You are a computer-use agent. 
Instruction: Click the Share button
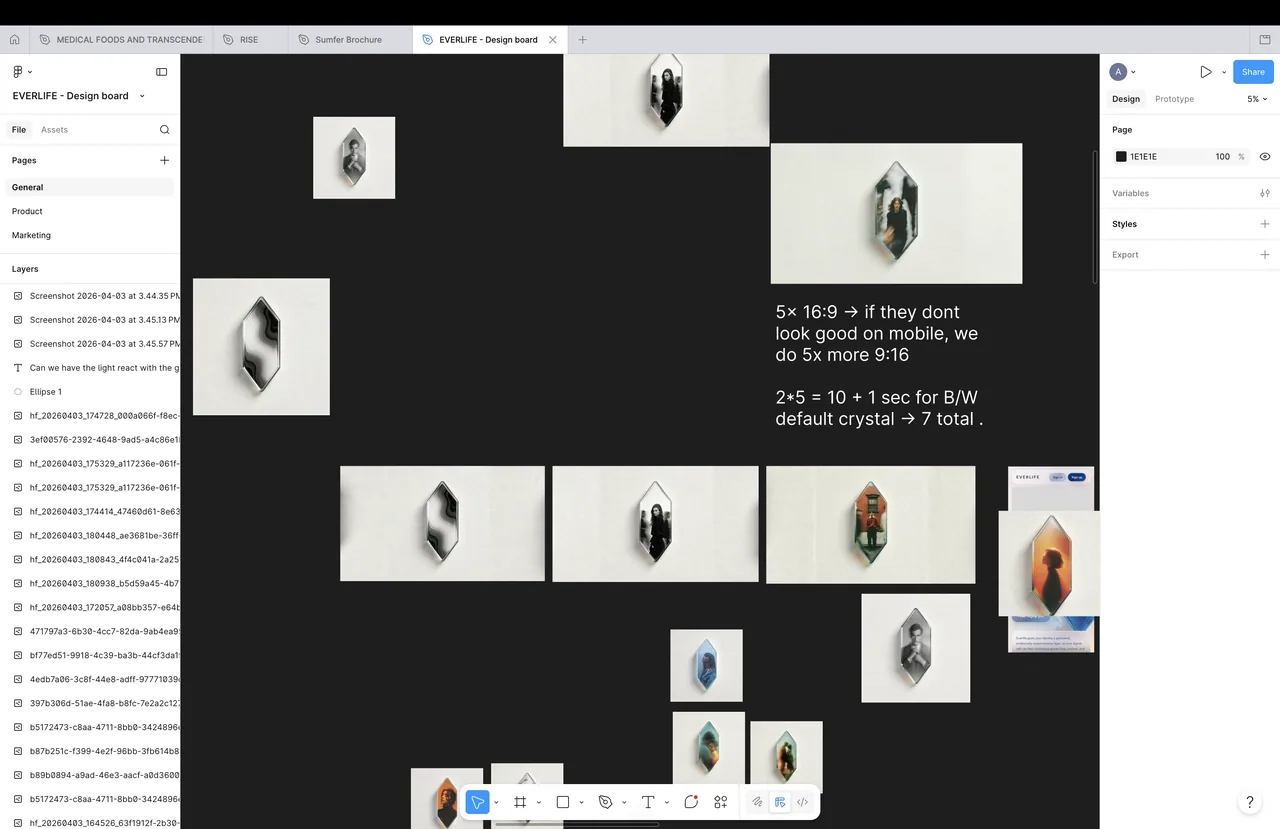coord(1253,72)
